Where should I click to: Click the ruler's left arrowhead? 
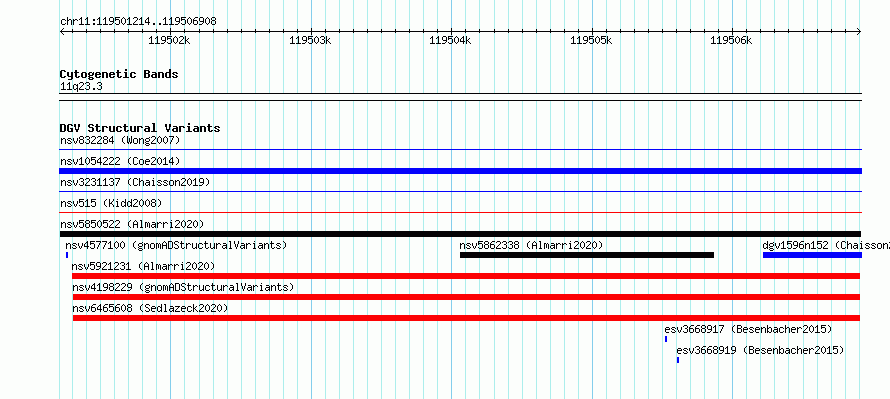62,32
